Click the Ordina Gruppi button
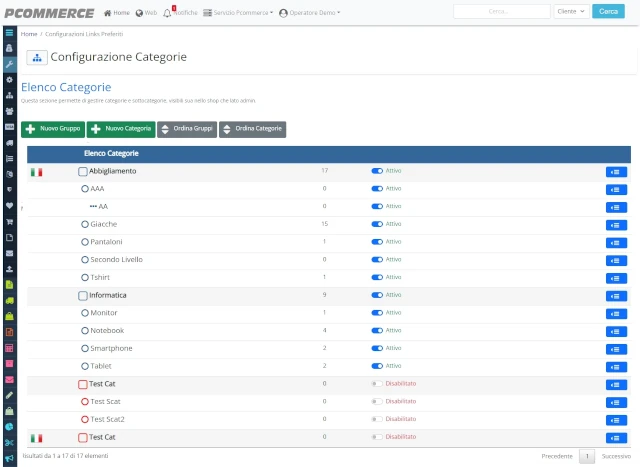Image resolution: width=640 pixels, height=467 pixels. click(187, 129)
